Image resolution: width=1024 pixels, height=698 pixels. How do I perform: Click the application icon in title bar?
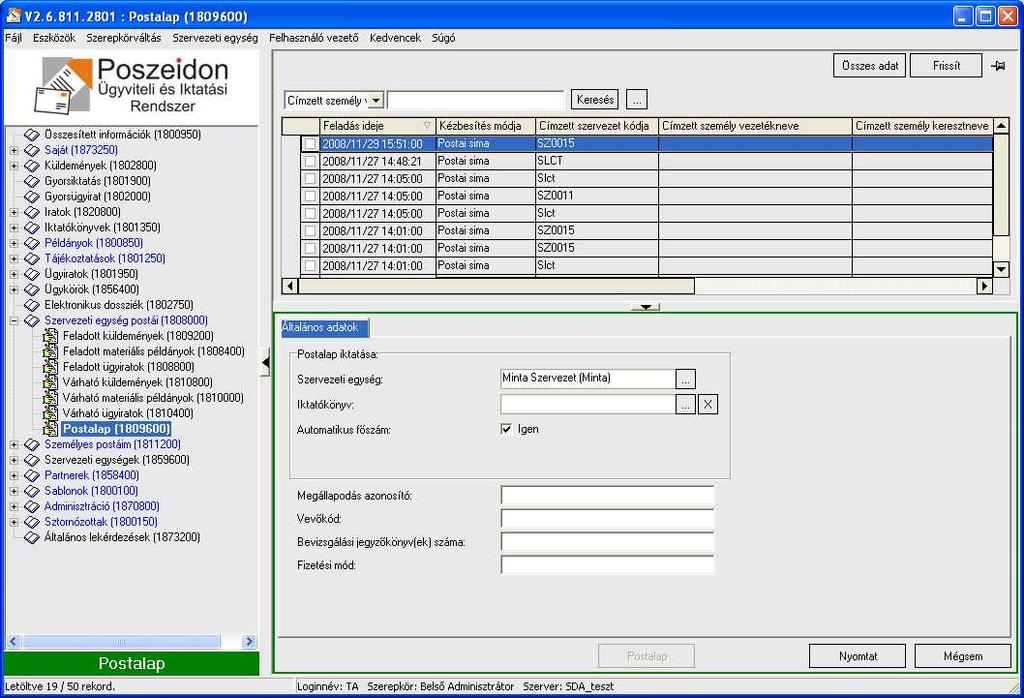pos(13,16)
